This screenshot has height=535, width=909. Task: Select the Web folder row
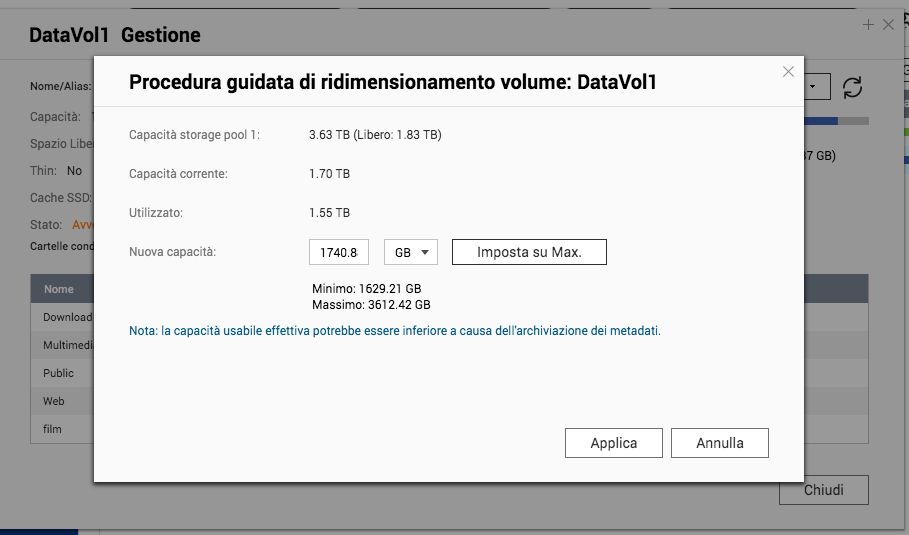click(x=53, y=401)
